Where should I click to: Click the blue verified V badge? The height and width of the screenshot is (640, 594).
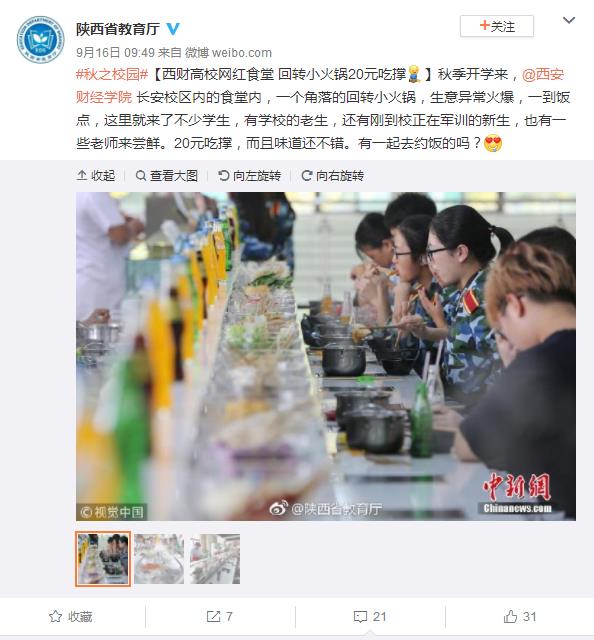(x=173, y=29)
